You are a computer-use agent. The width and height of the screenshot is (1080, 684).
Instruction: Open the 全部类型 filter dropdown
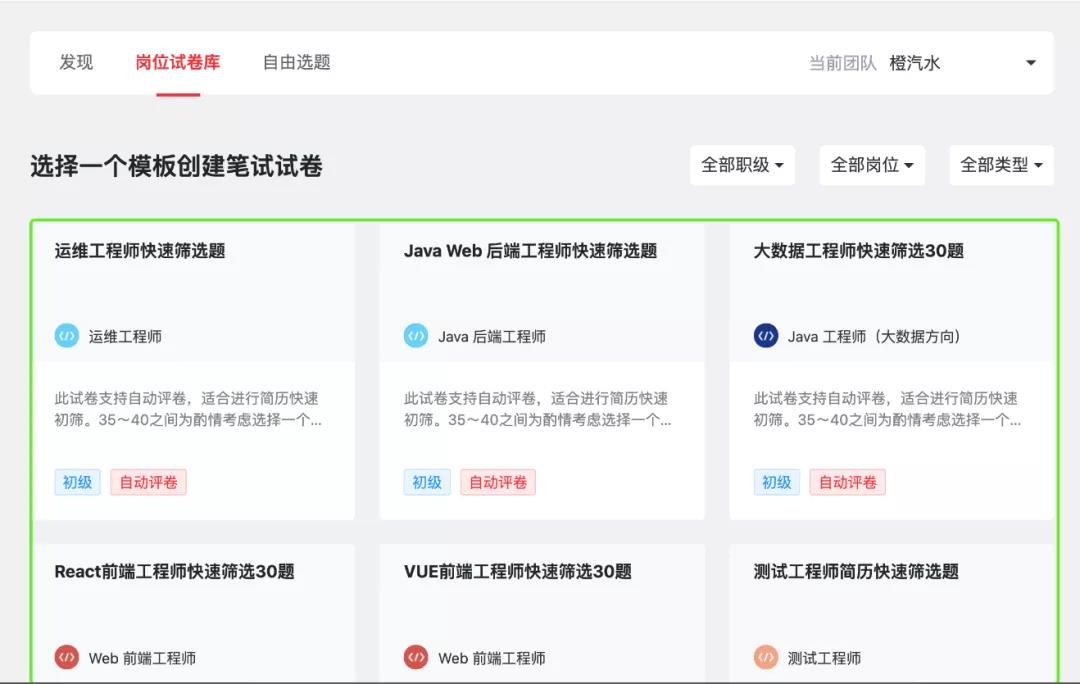(x=1000, y=165)
